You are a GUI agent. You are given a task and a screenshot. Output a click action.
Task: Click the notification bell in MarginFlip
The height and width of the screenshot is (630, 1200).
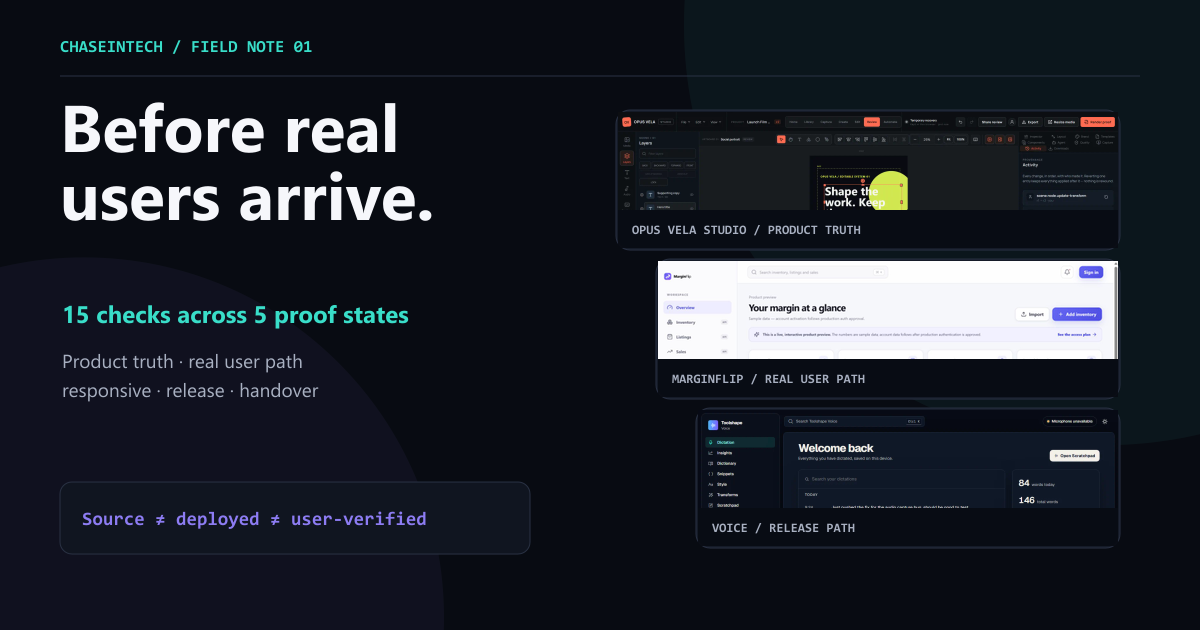tap(1068, 272)
